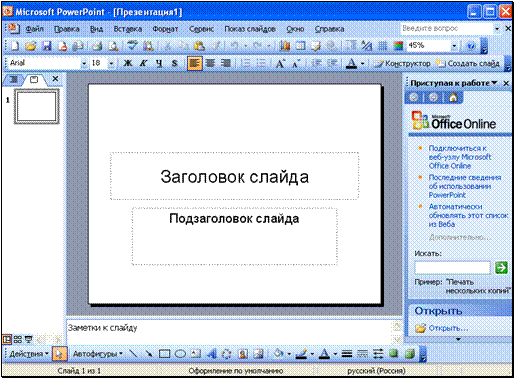Apply font color on drawing toolbar
514x378 pixels.
pyautogui.click(x=324, y=354)
